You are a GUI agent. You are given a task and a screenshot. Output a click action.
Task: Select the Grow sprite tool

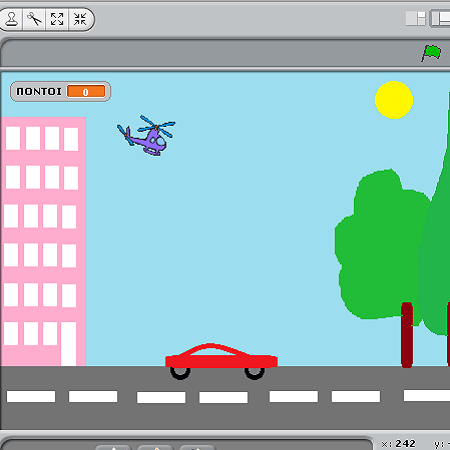57,19
